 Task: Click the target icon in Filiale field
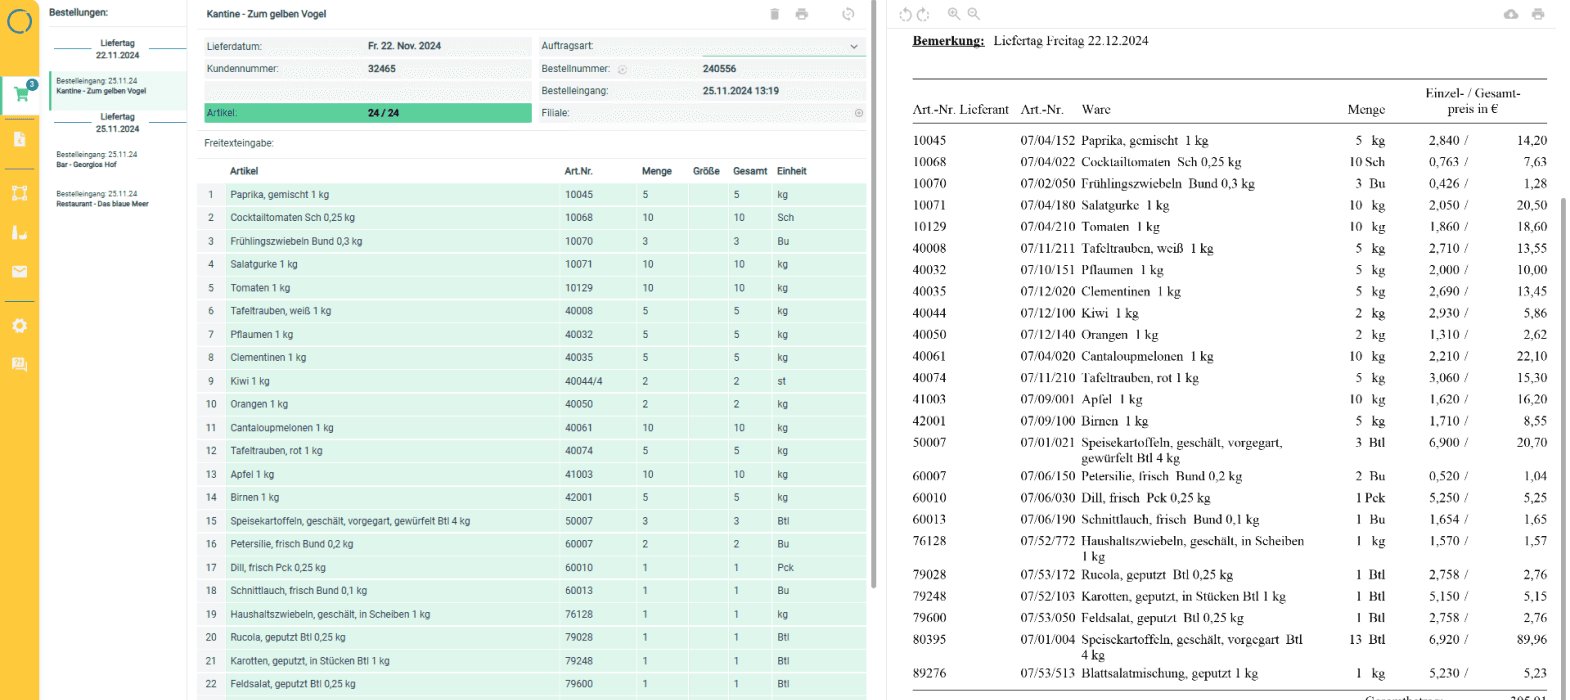tap(858, 113)
